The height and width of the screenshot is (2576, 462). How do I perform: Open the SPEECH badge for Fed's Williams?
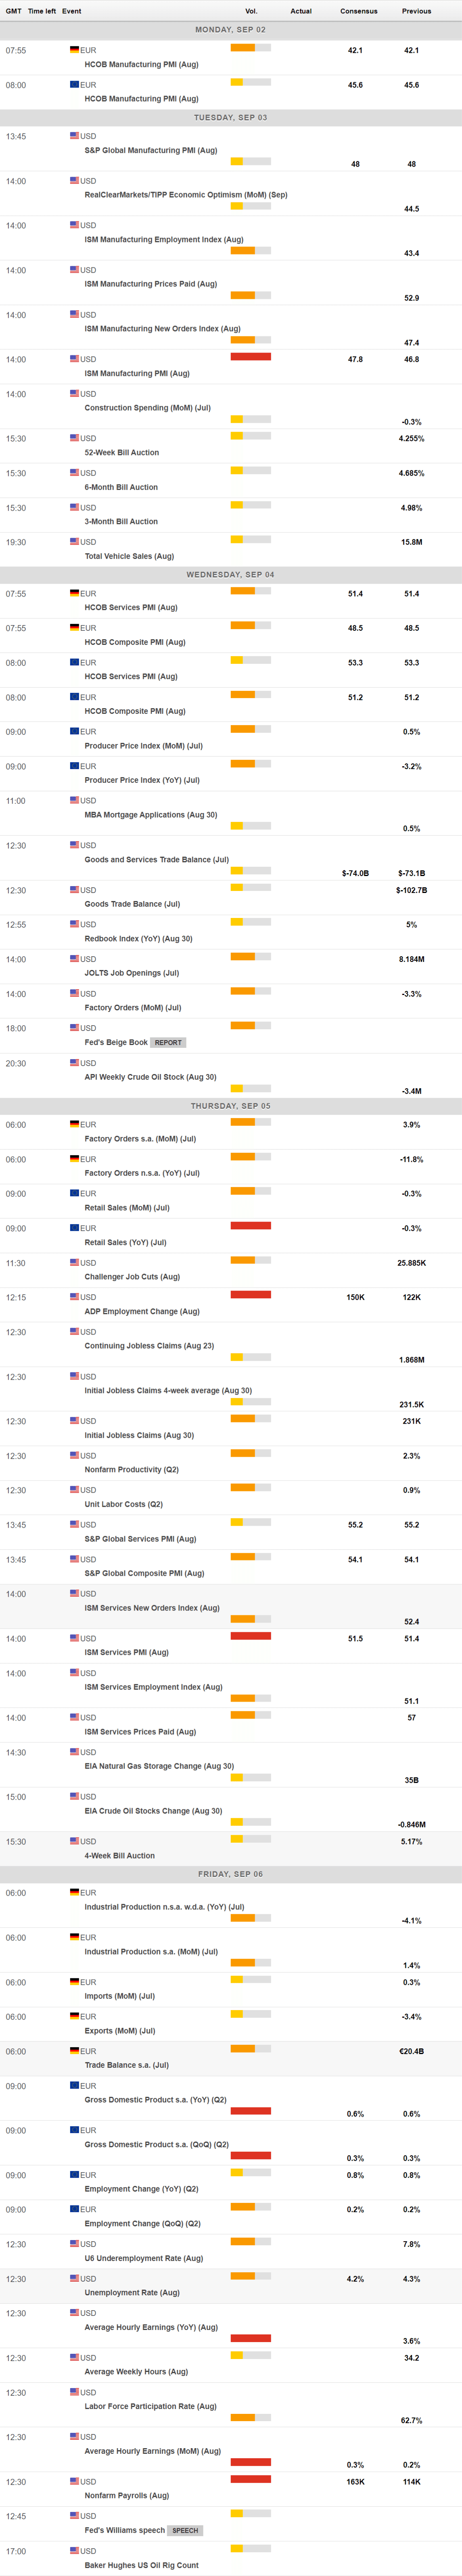184,2530
